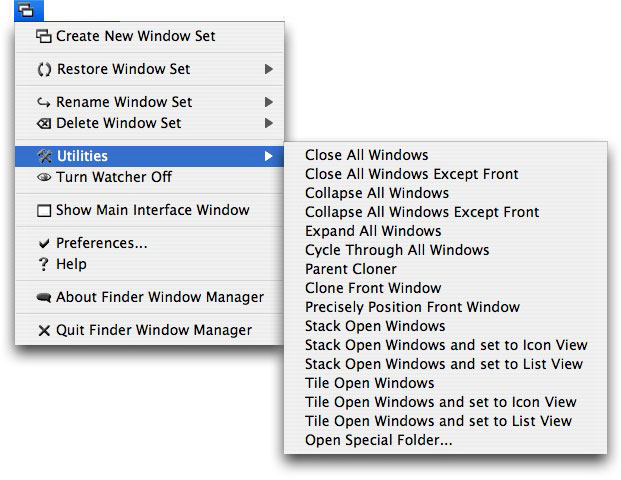Select Open Special Folder... entry
Viewport: 621px width, 480px height.
[x=446, y=440]
